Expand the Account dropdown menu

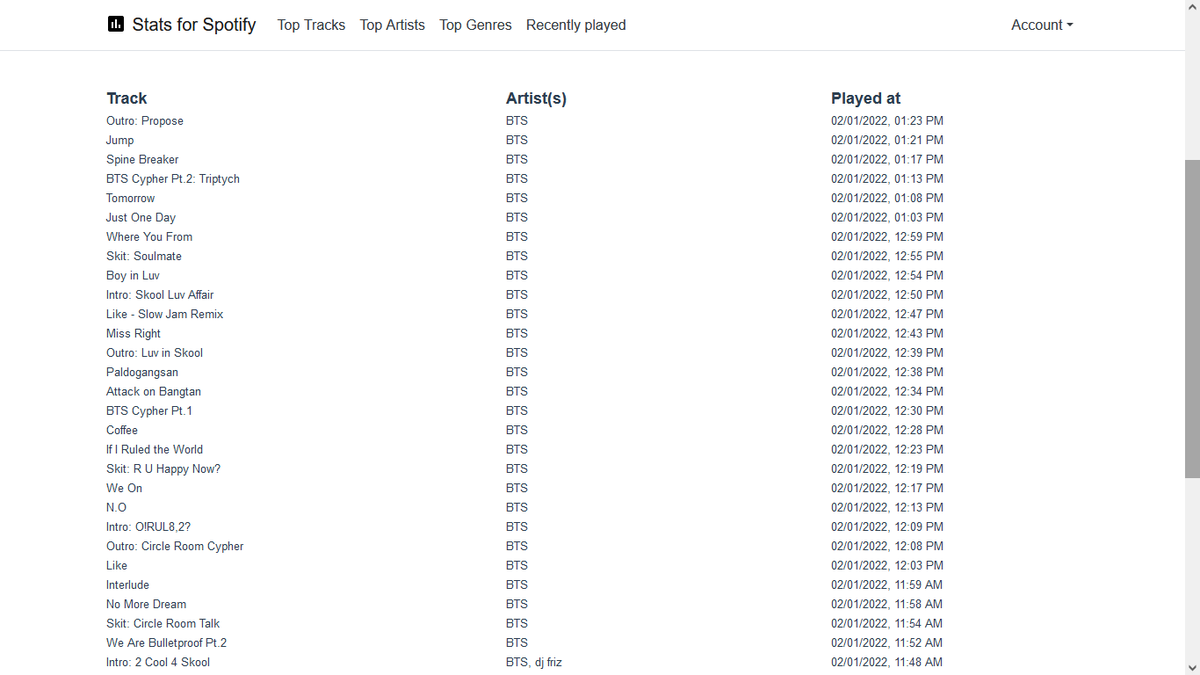point(1042,25)
